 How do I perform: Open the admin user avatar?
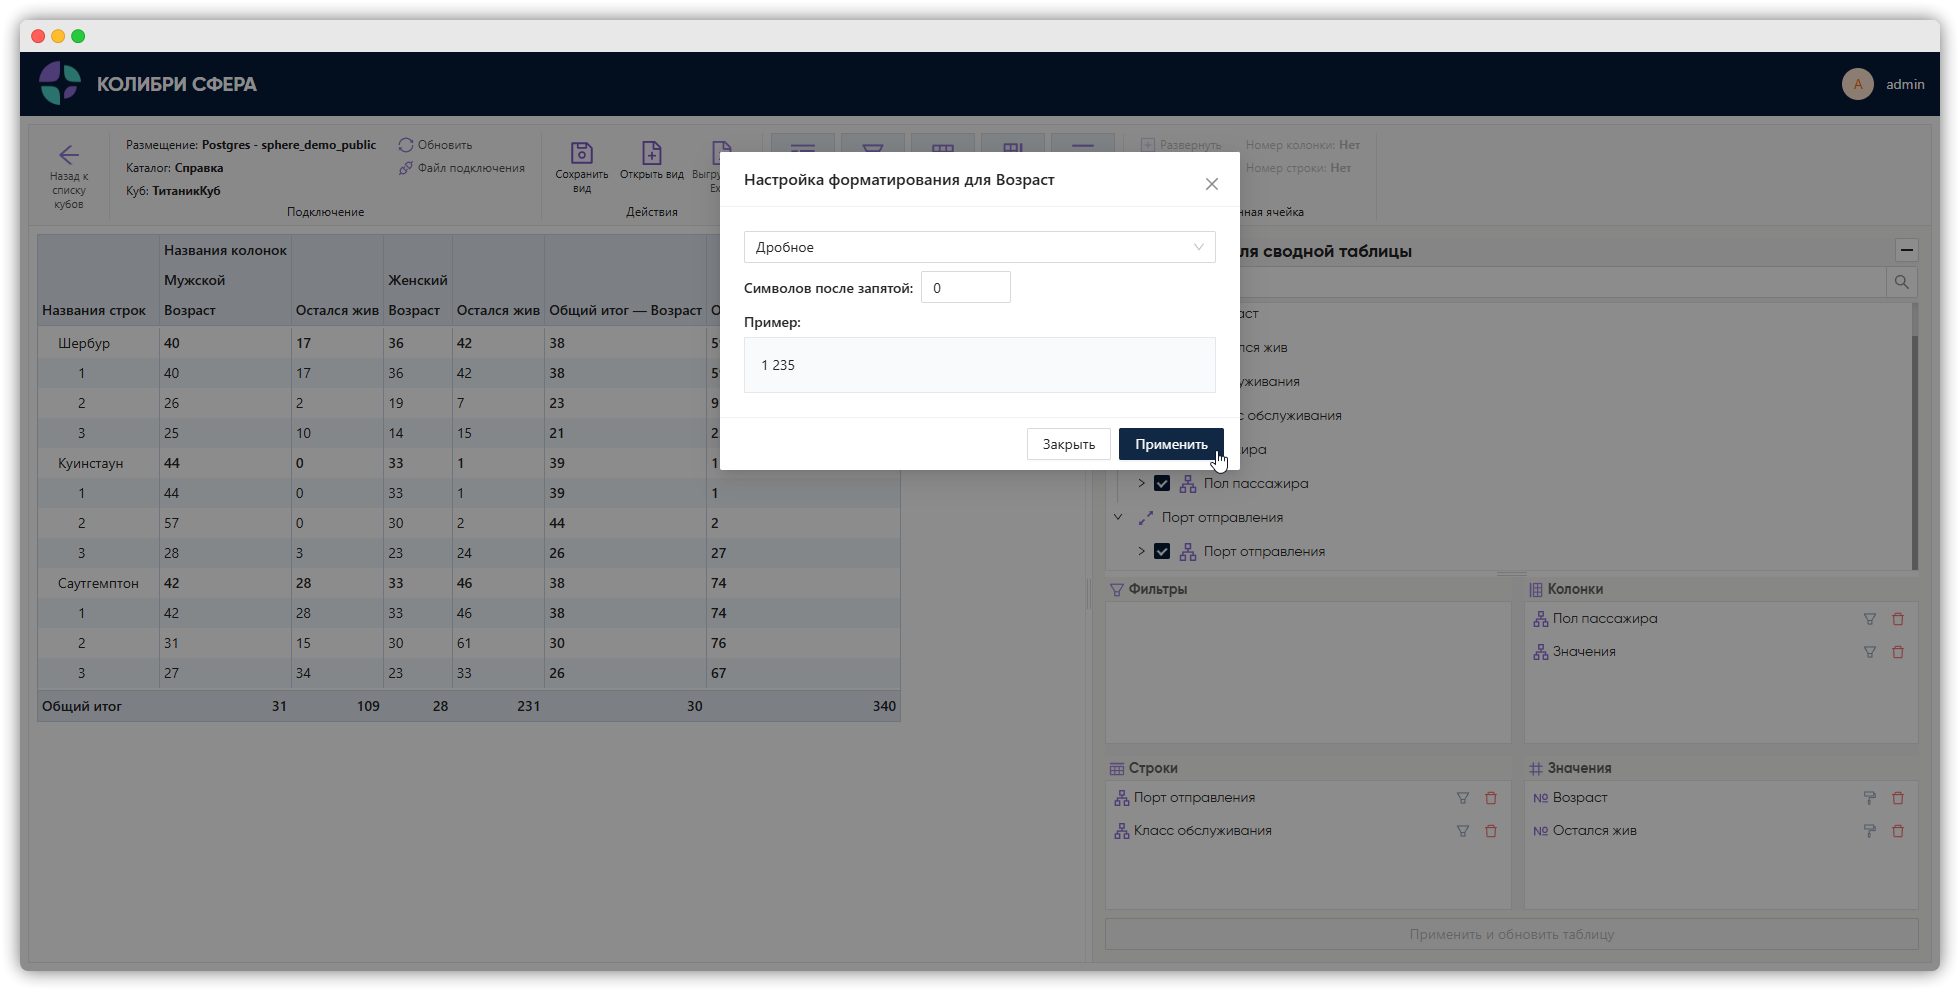1858,84
